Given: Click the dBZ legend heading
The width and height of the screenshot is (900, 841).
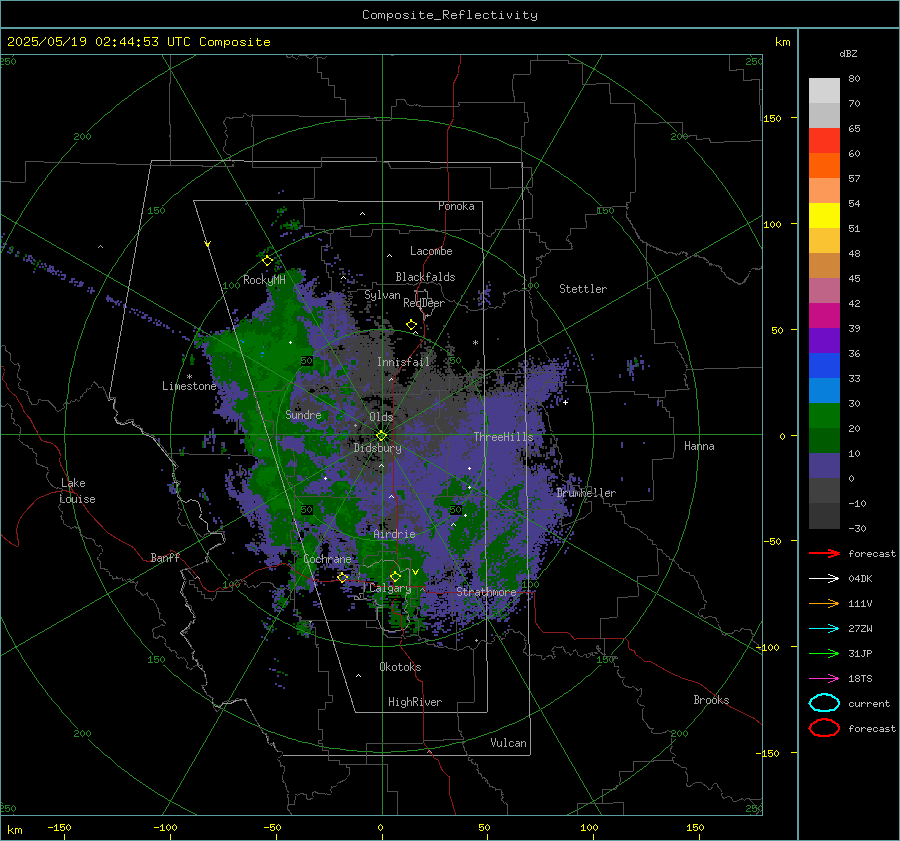Looking at the screenshot, I should pyautogui.click(x=848, y=53).
